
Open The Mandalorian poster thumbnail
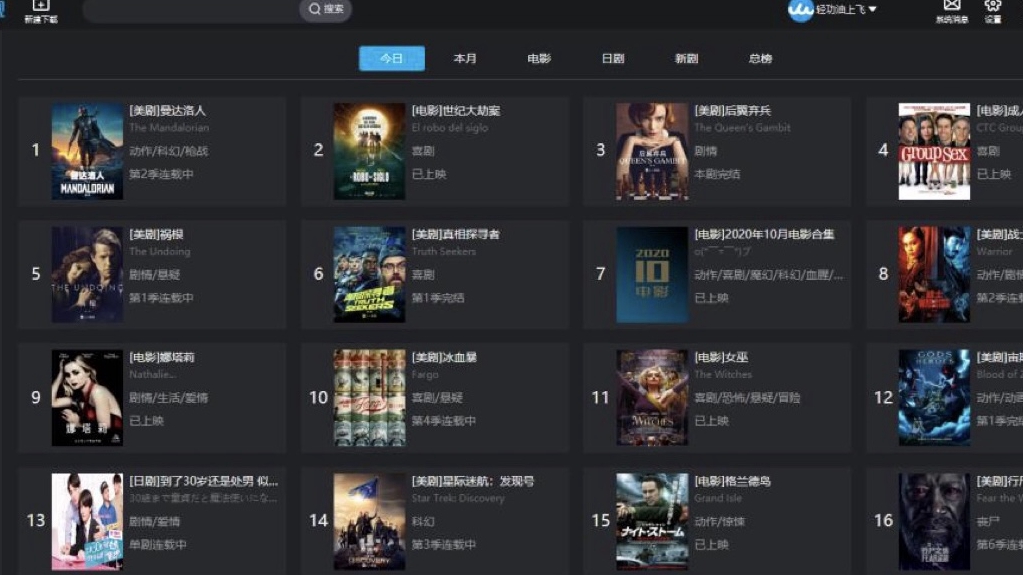coord(87,151)
